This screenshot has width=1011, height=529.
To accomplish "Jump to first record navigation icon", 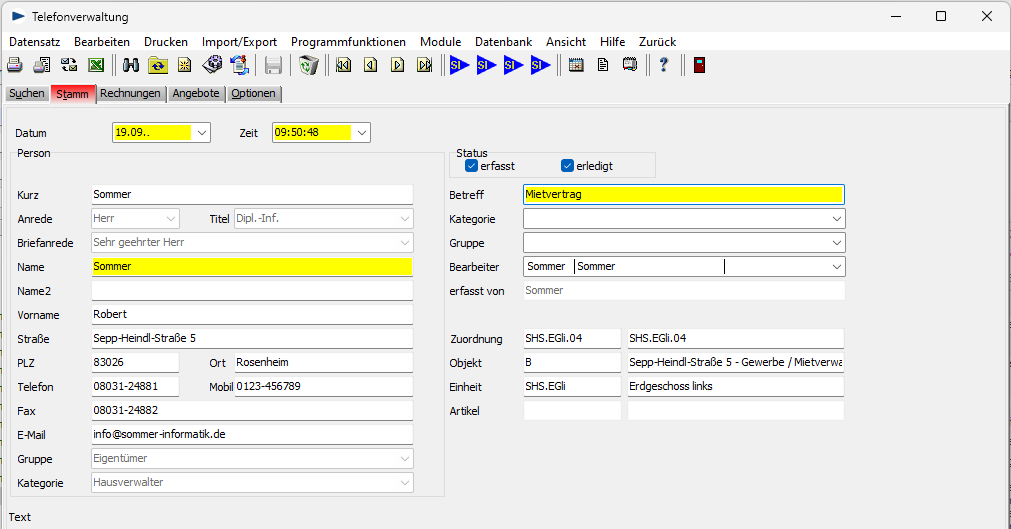I will click(x=344, y=66).
